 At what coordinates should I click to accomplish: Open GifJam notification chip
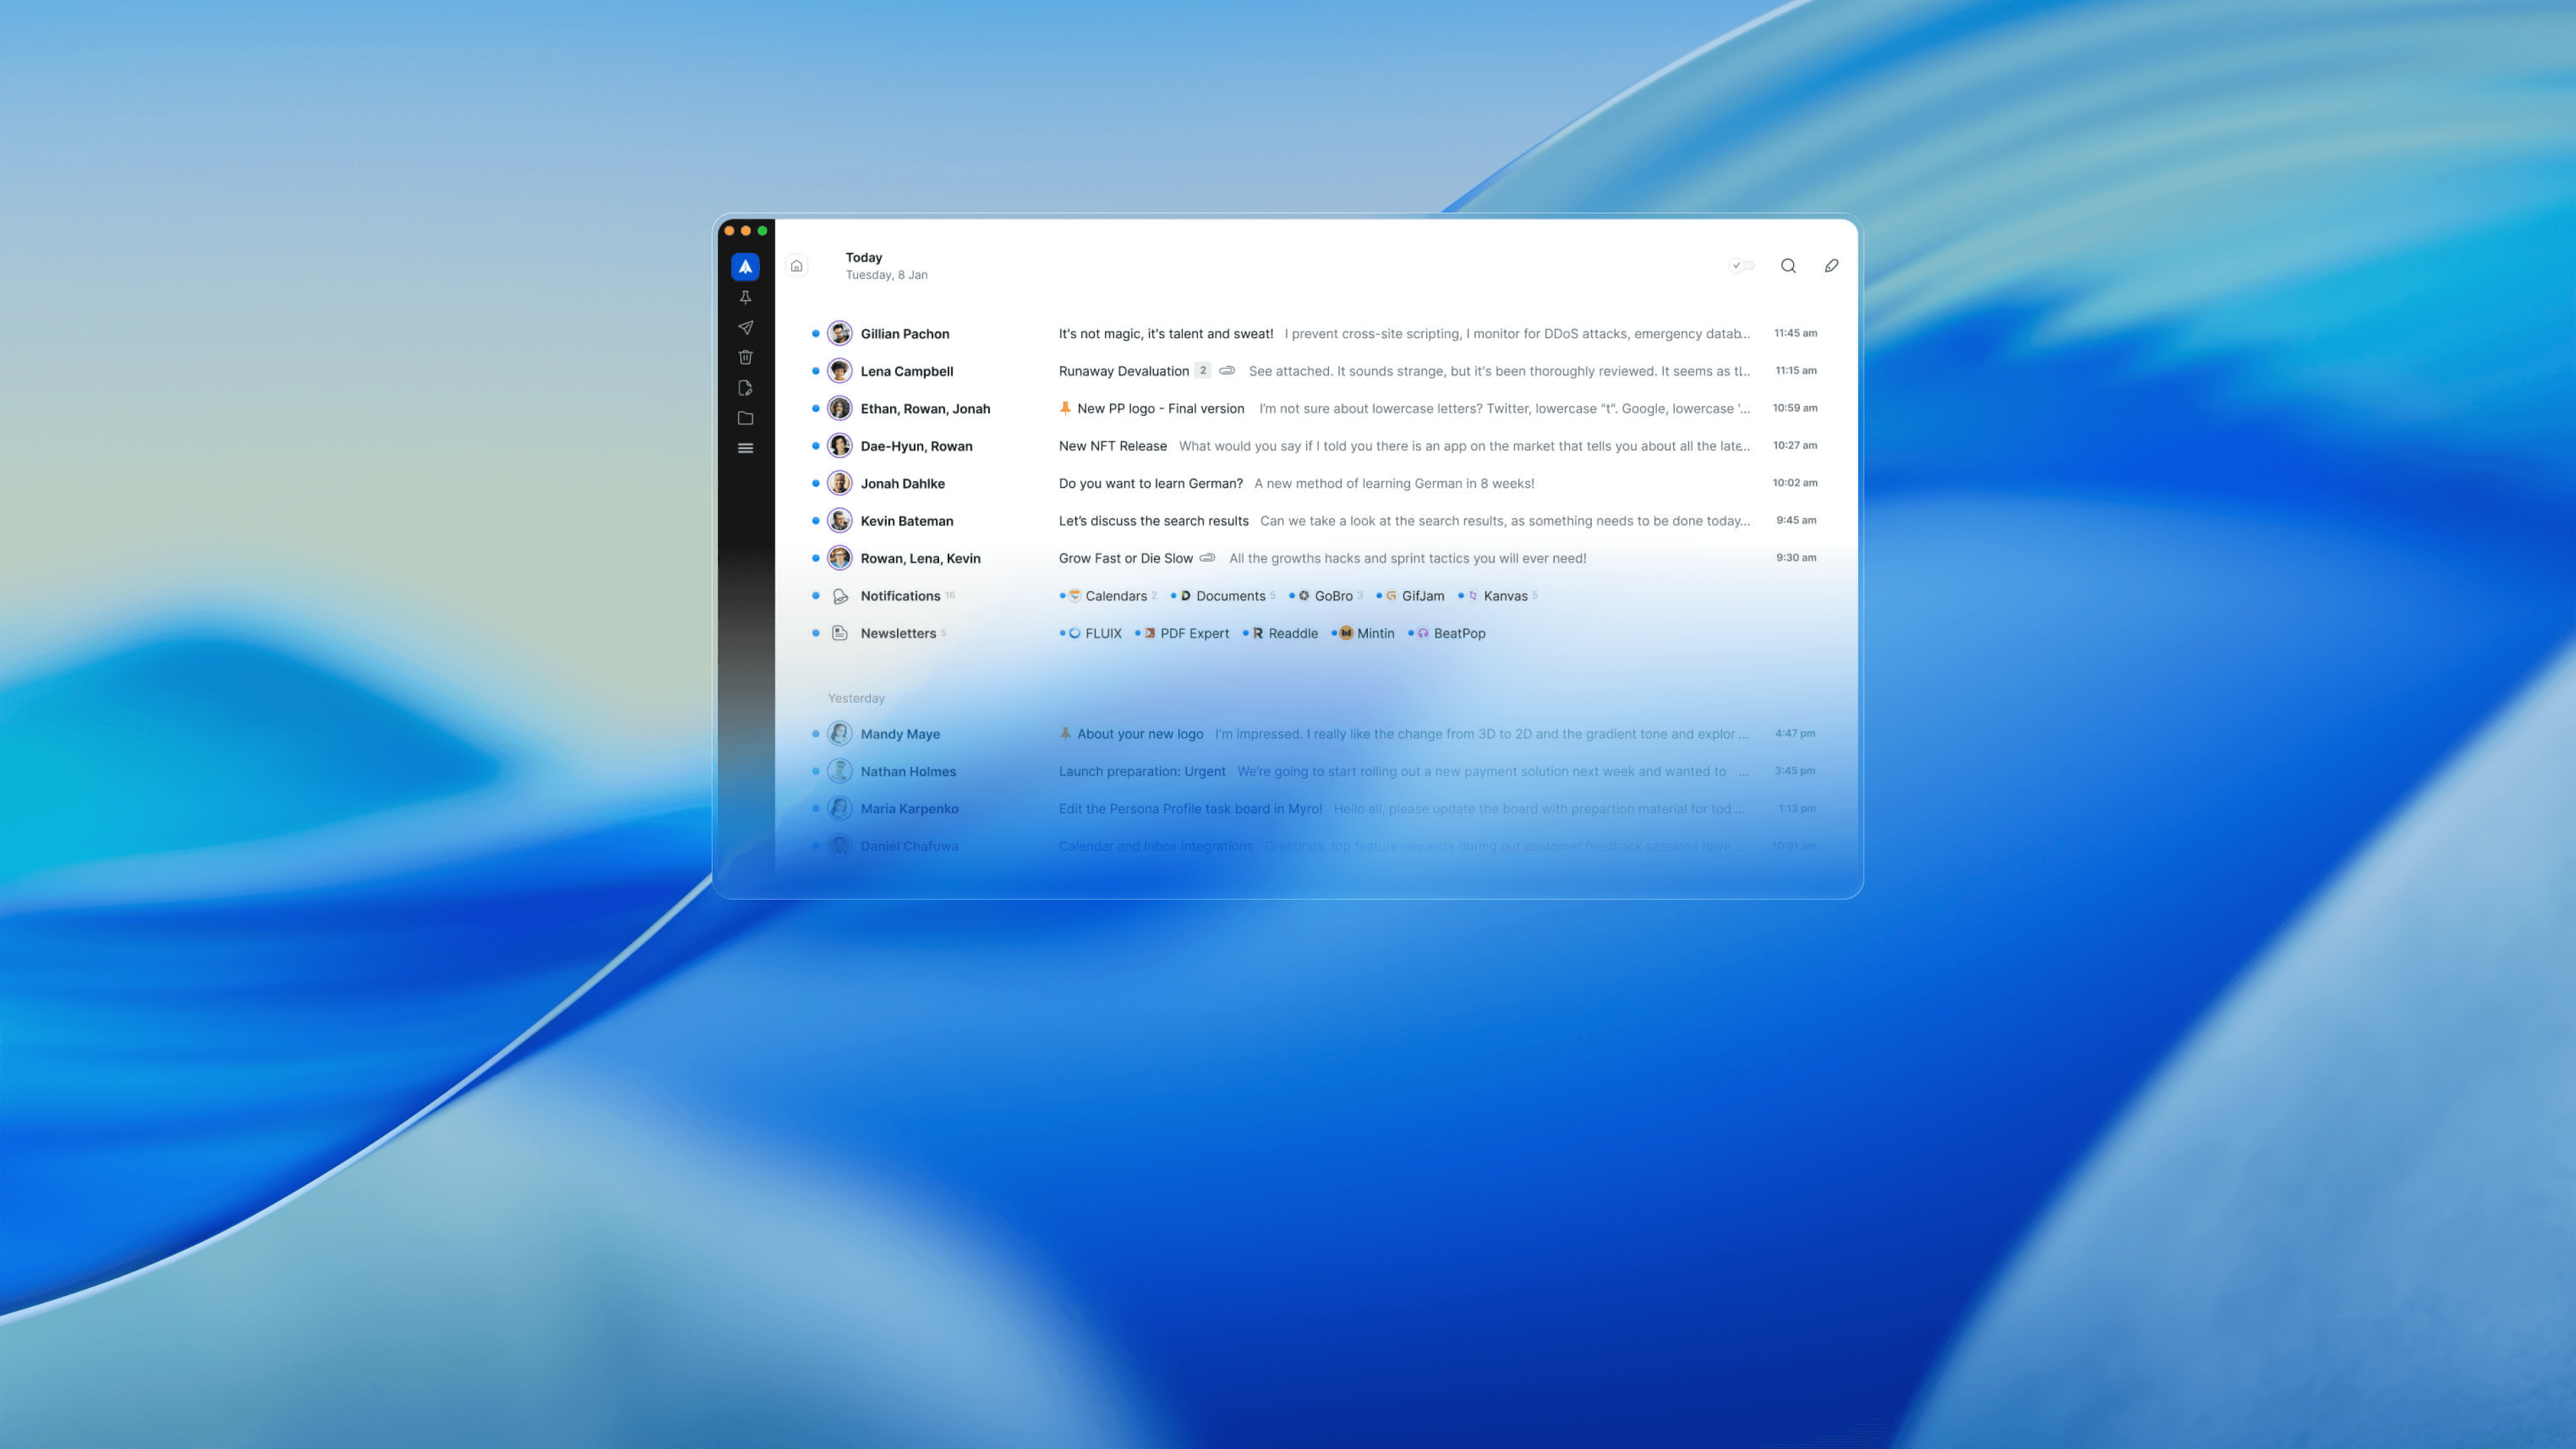point(1411,596)
